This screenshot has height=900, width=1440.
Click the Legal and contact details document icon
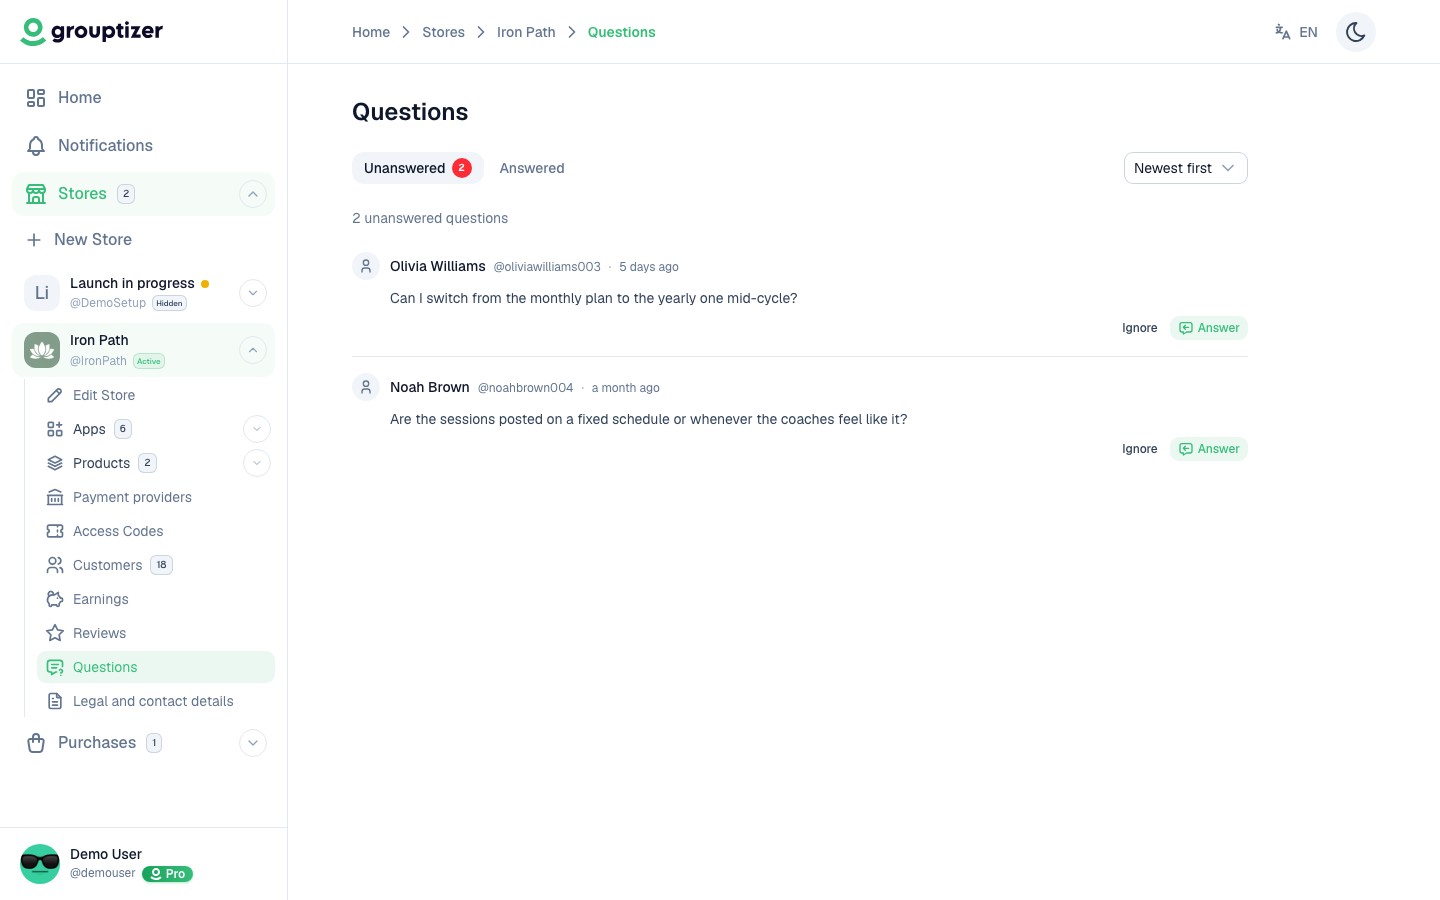pos(55,701)
